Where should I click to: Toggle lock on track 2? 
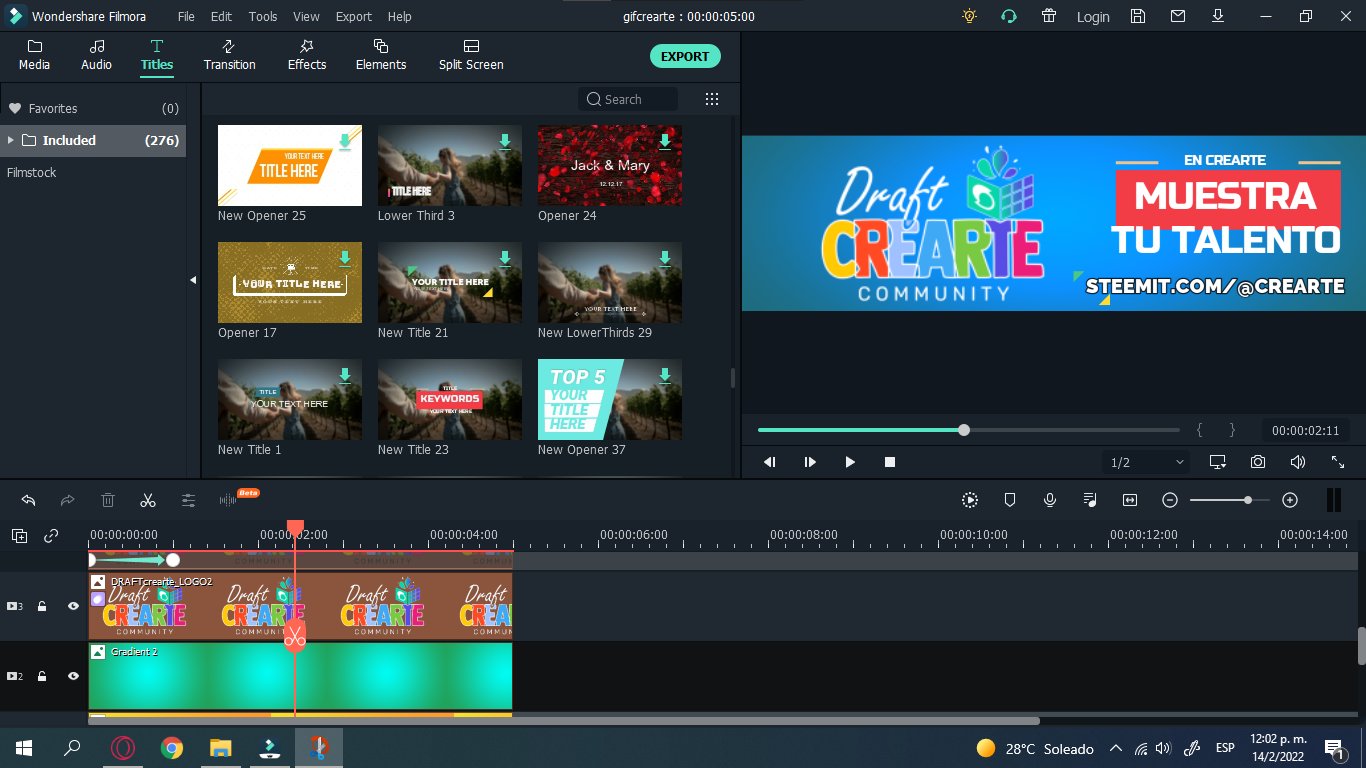pos(42,676)
